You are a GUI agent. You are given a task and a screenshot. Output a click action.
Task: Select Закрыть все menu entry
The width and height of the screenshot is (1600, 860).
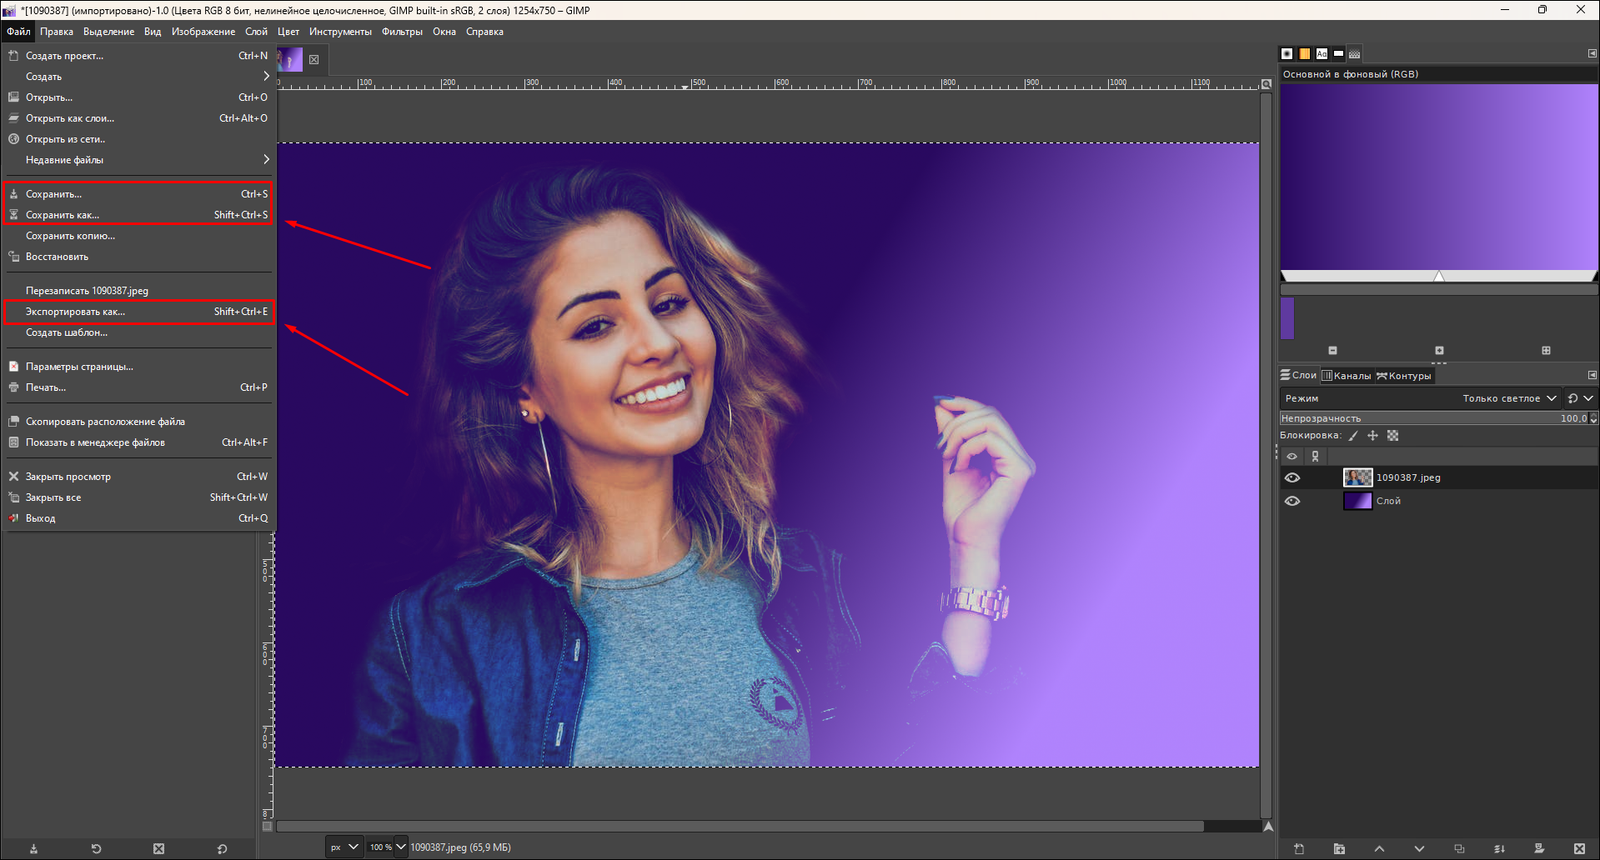[139, 498]
